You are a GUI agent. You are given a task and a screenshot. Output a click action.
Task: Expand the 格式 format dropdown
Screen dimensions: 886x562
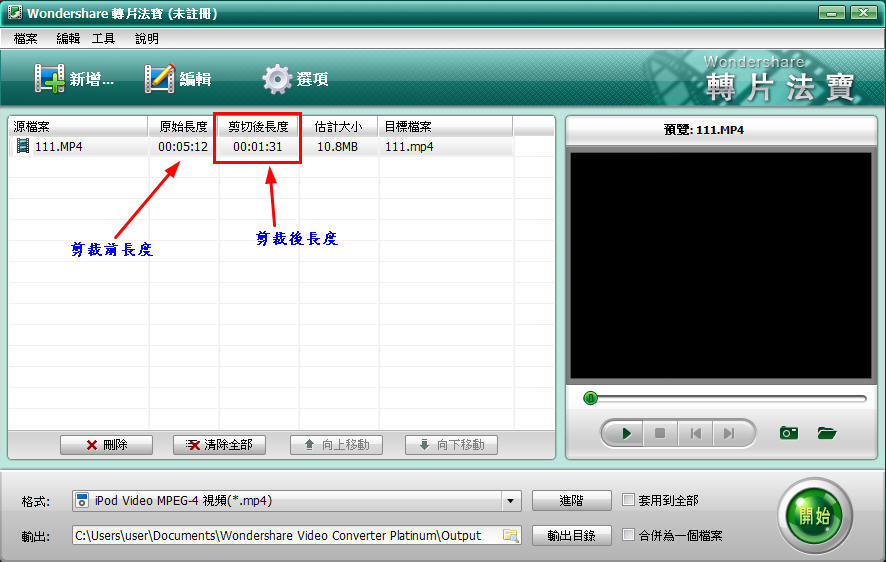click(511, 501)
